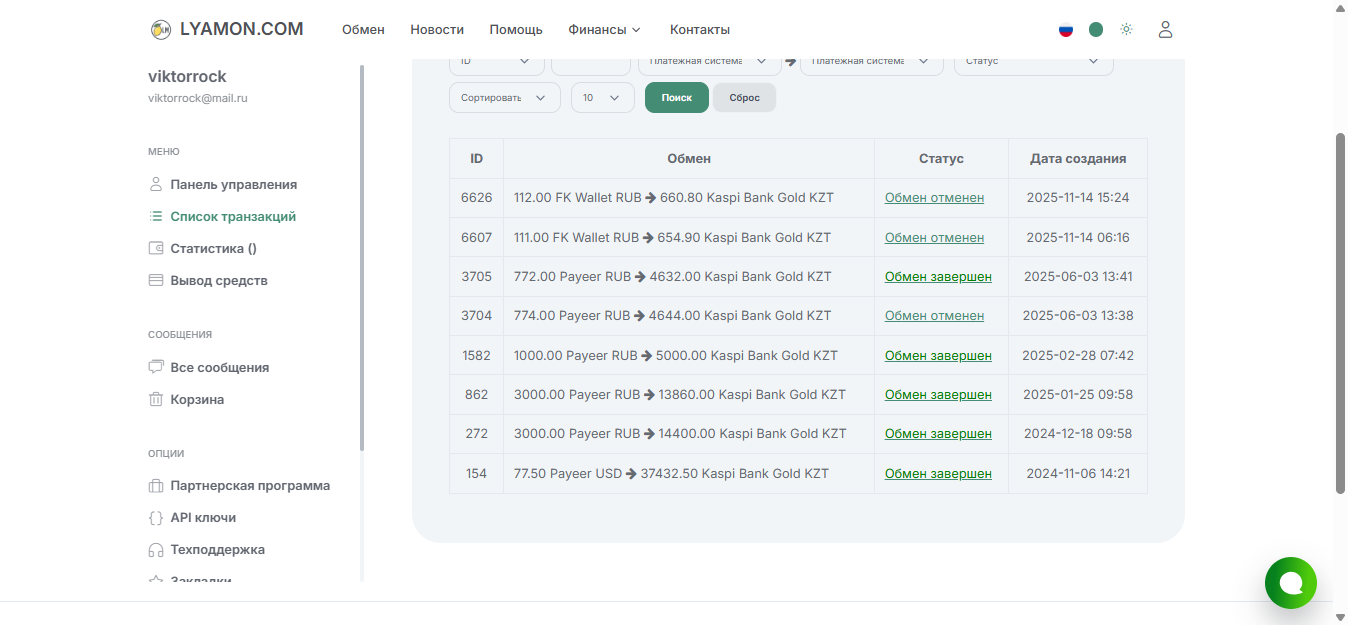Click the date 2025-01-25 09:58
1348x625 pixels.
pyautogui.click(x=1078, y=395)
